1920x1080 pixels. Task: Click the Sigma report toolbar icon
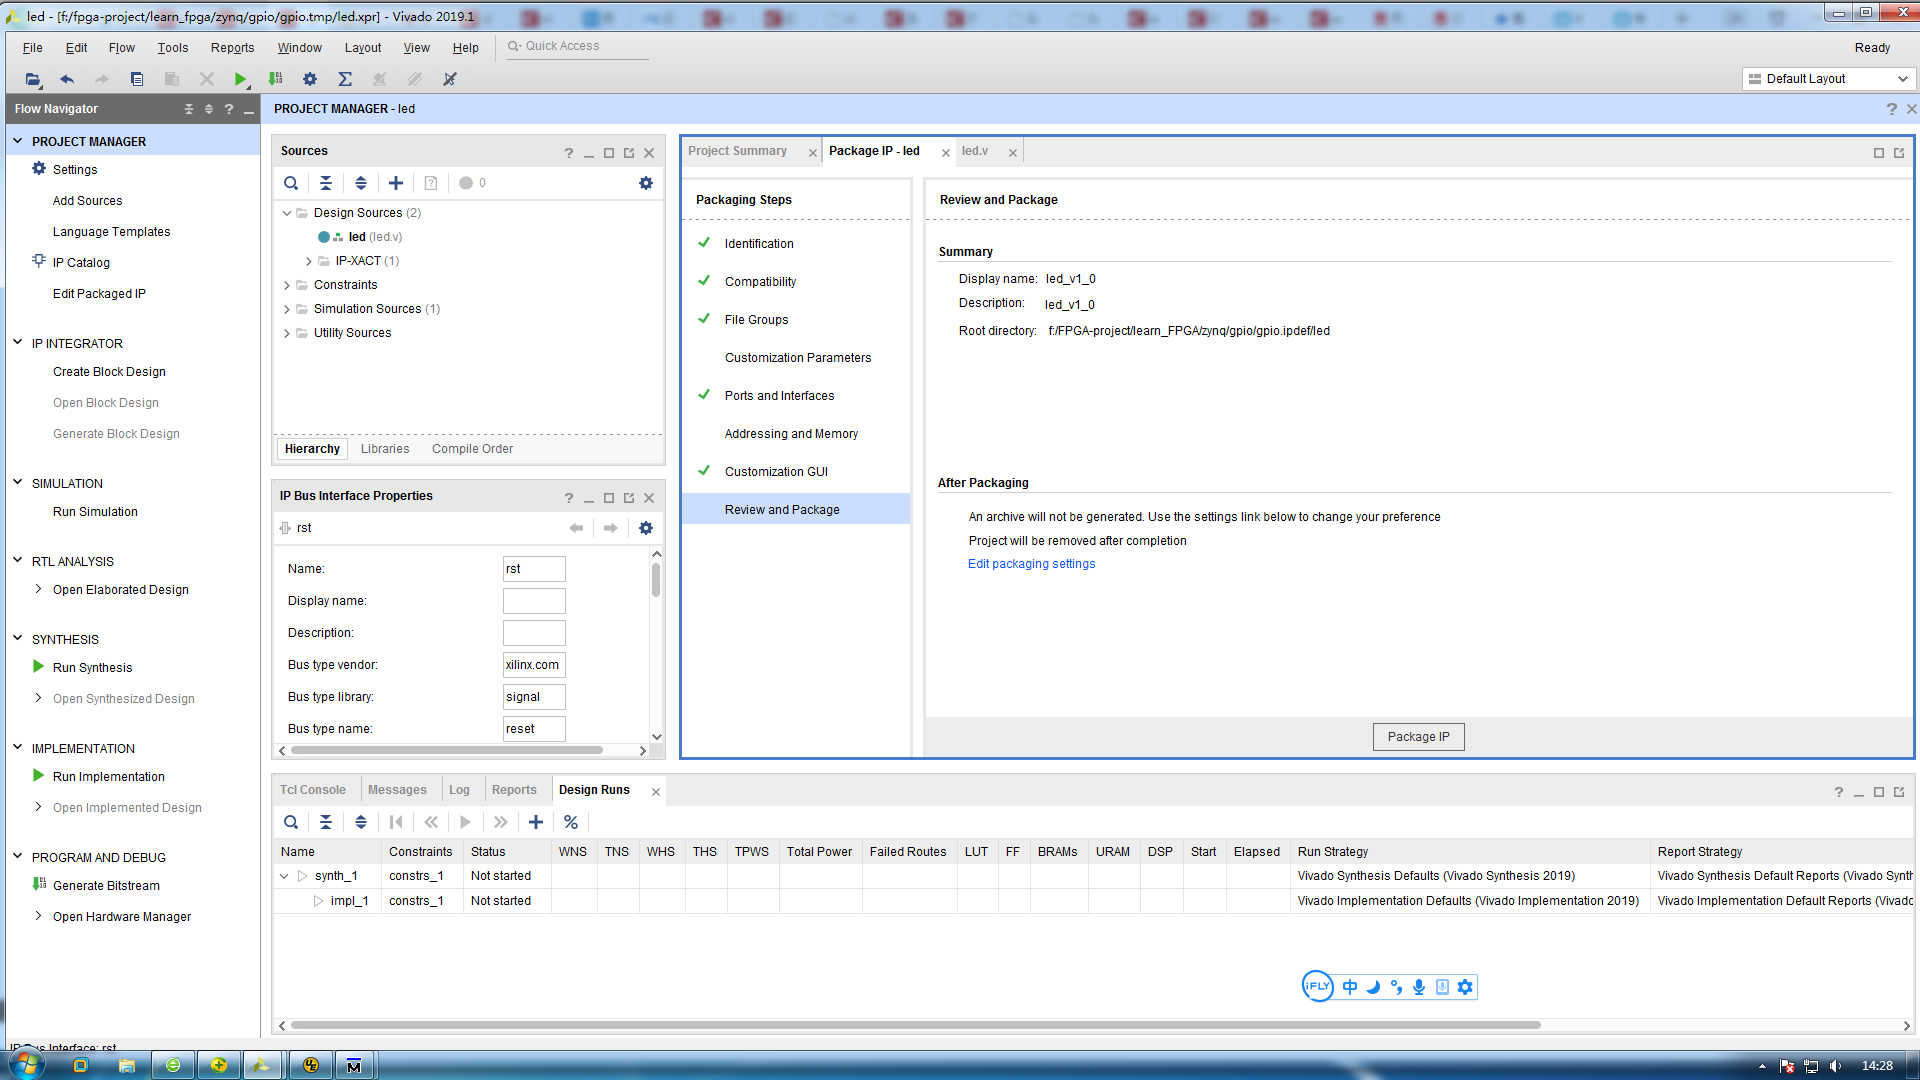coord(345,79)
